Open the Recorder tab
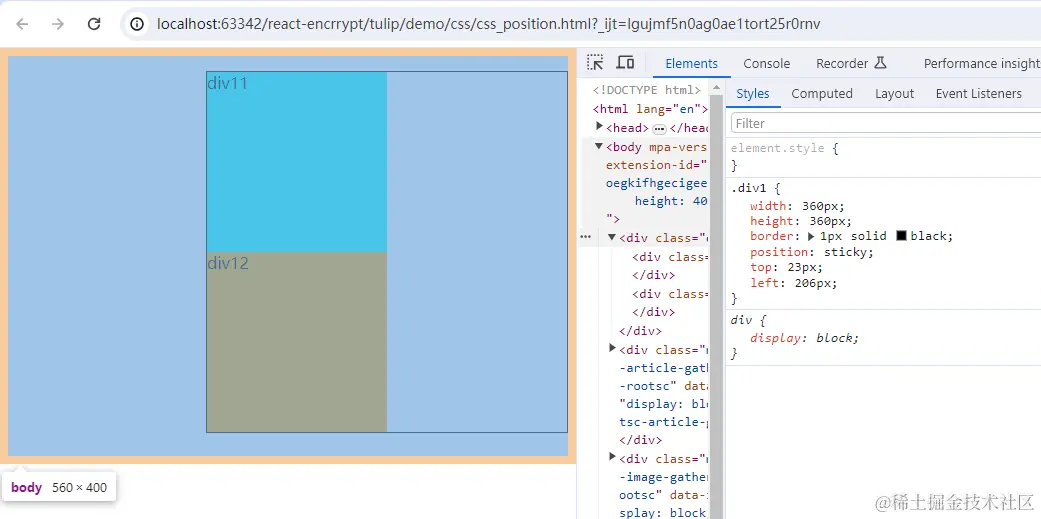This screenshot has width=1041, height=519. click(842, 64)
